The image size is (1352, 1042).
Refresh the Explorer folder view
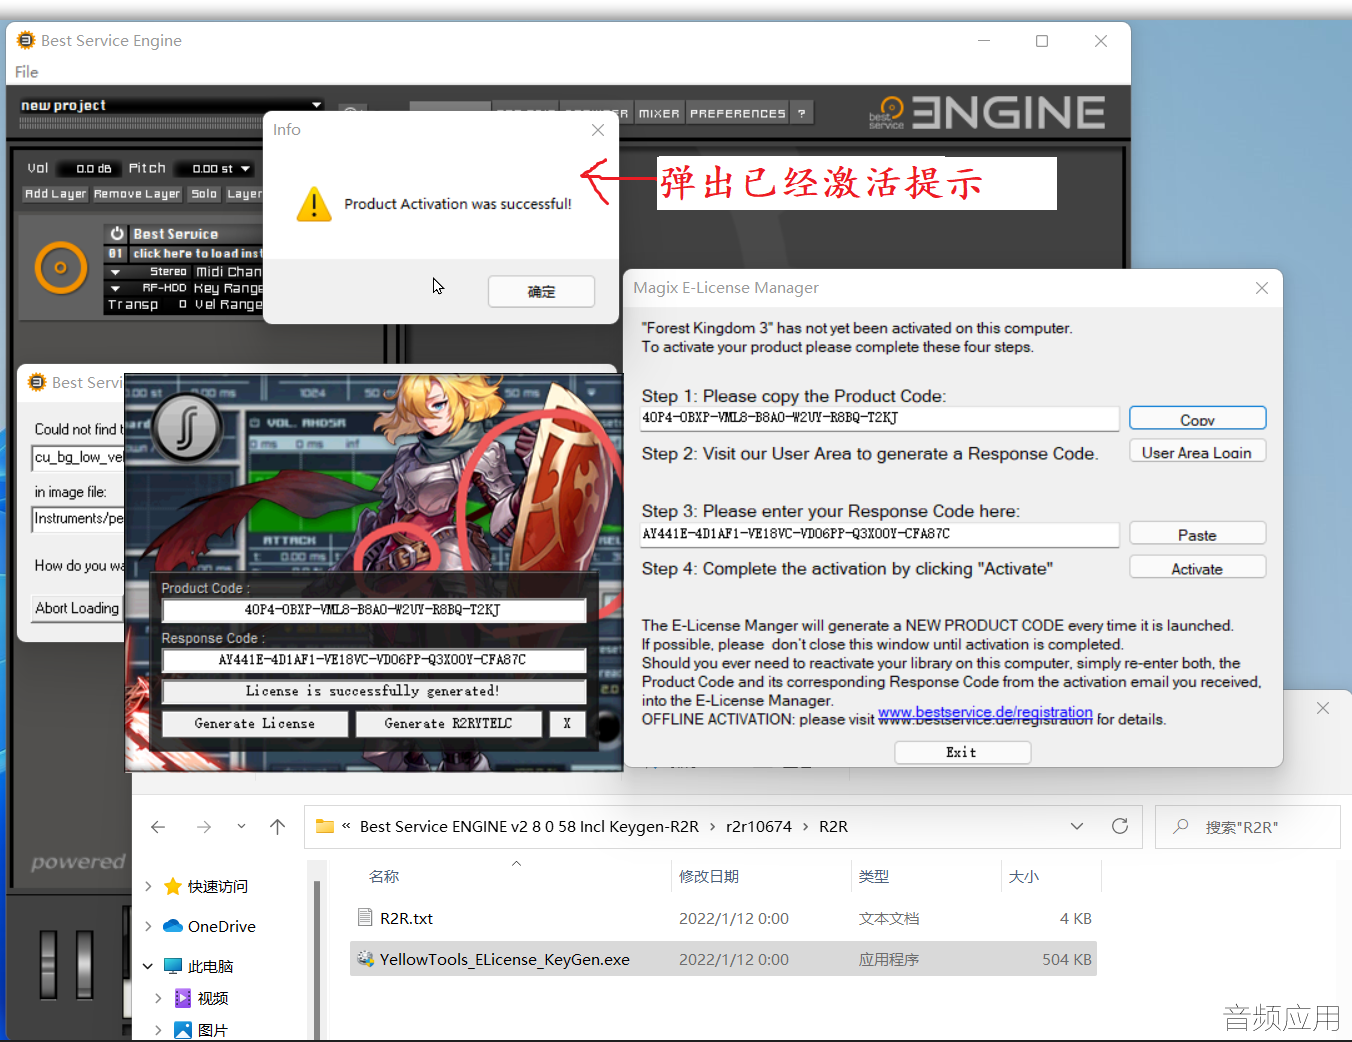[1120, 827]
